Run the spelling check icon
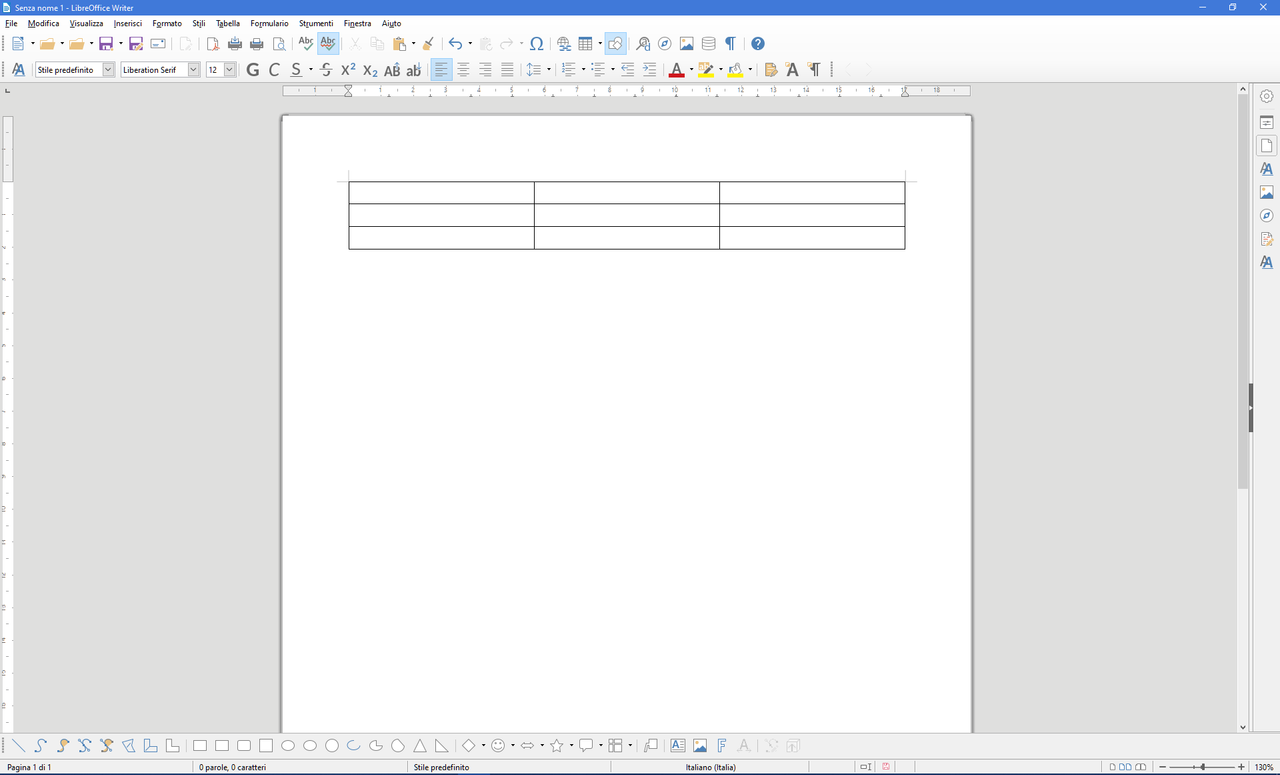 point(306,44)
